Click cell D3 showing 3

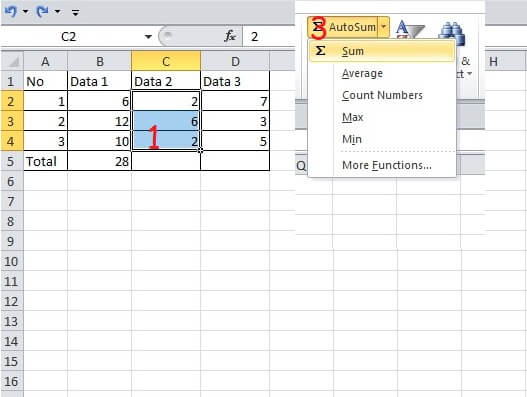pyautogui.click(x=235, y=121)
